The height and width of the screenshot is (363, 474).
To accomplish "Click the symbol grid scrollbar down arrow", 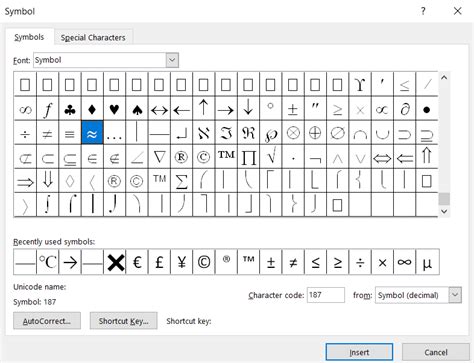I will pos(444,211).
